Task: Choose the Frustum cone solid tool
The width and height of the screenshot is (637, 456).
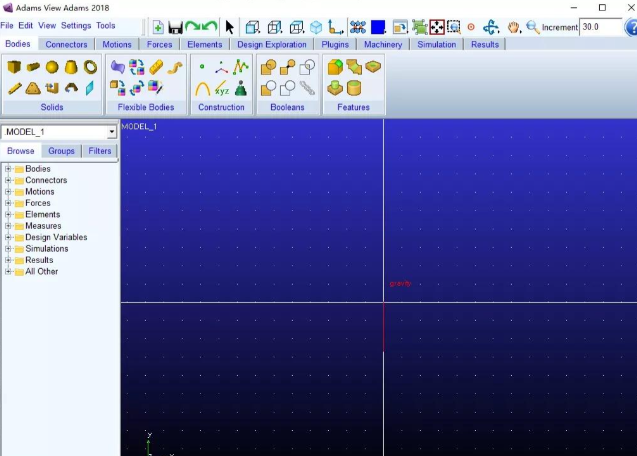Action: click(71, 67)
